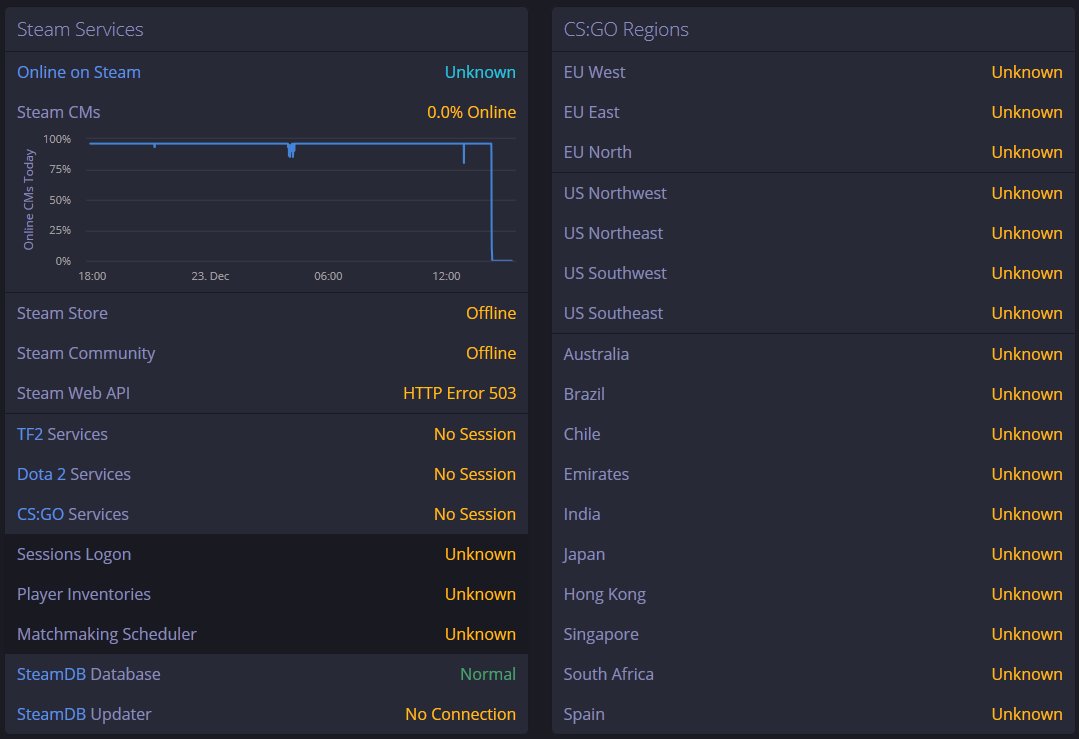Click the green Normal status for SteamDB Database
1079x739 pixels.
tap(487, 674)
